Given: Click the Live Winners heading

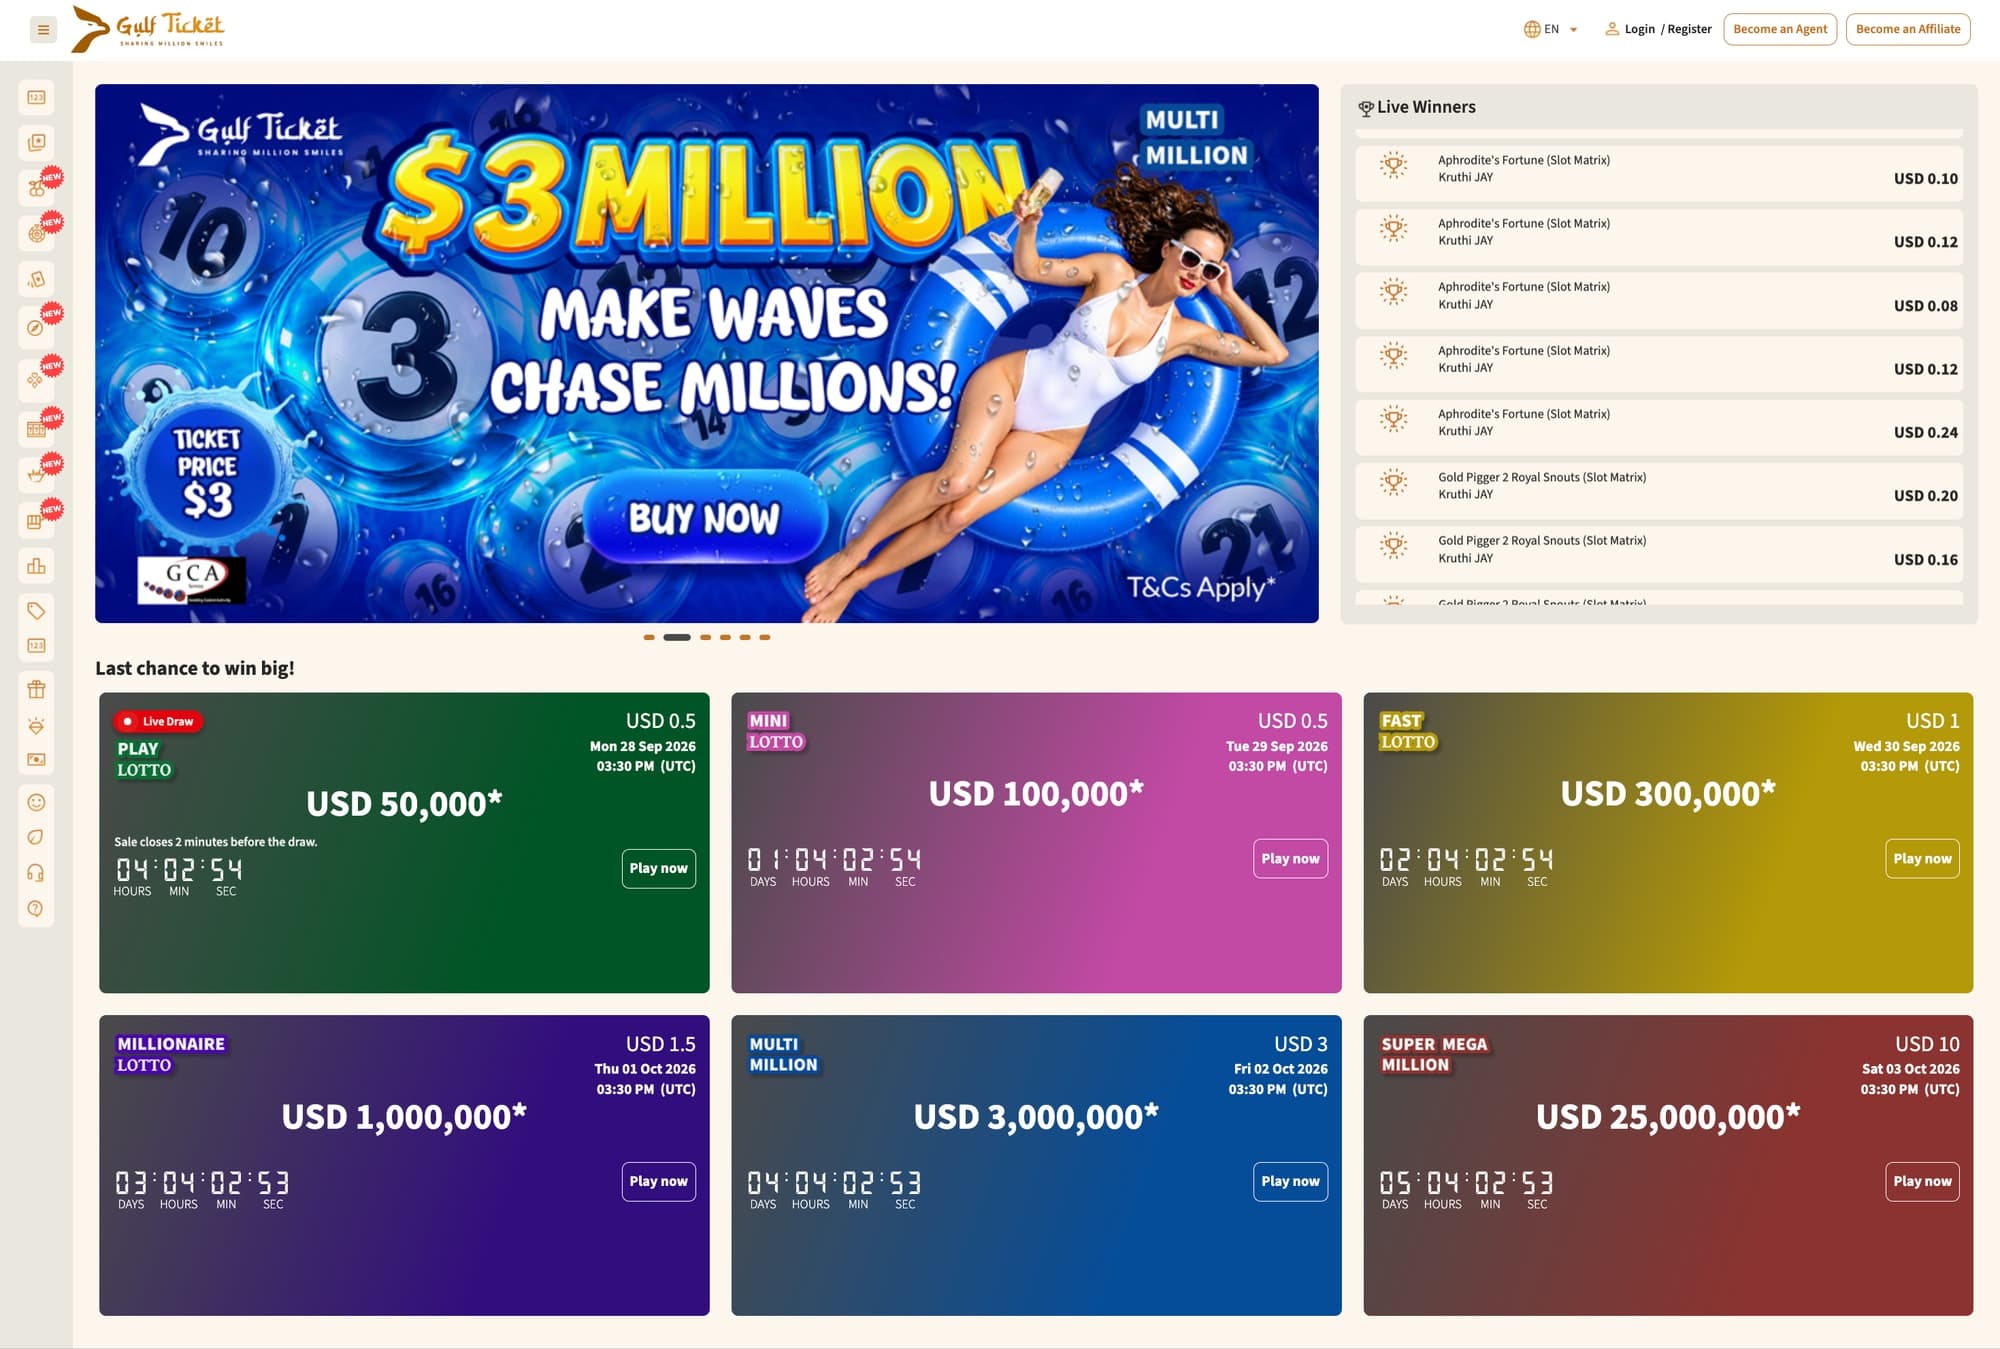Looking at the screenshot, I should (x=1425, y=107).
